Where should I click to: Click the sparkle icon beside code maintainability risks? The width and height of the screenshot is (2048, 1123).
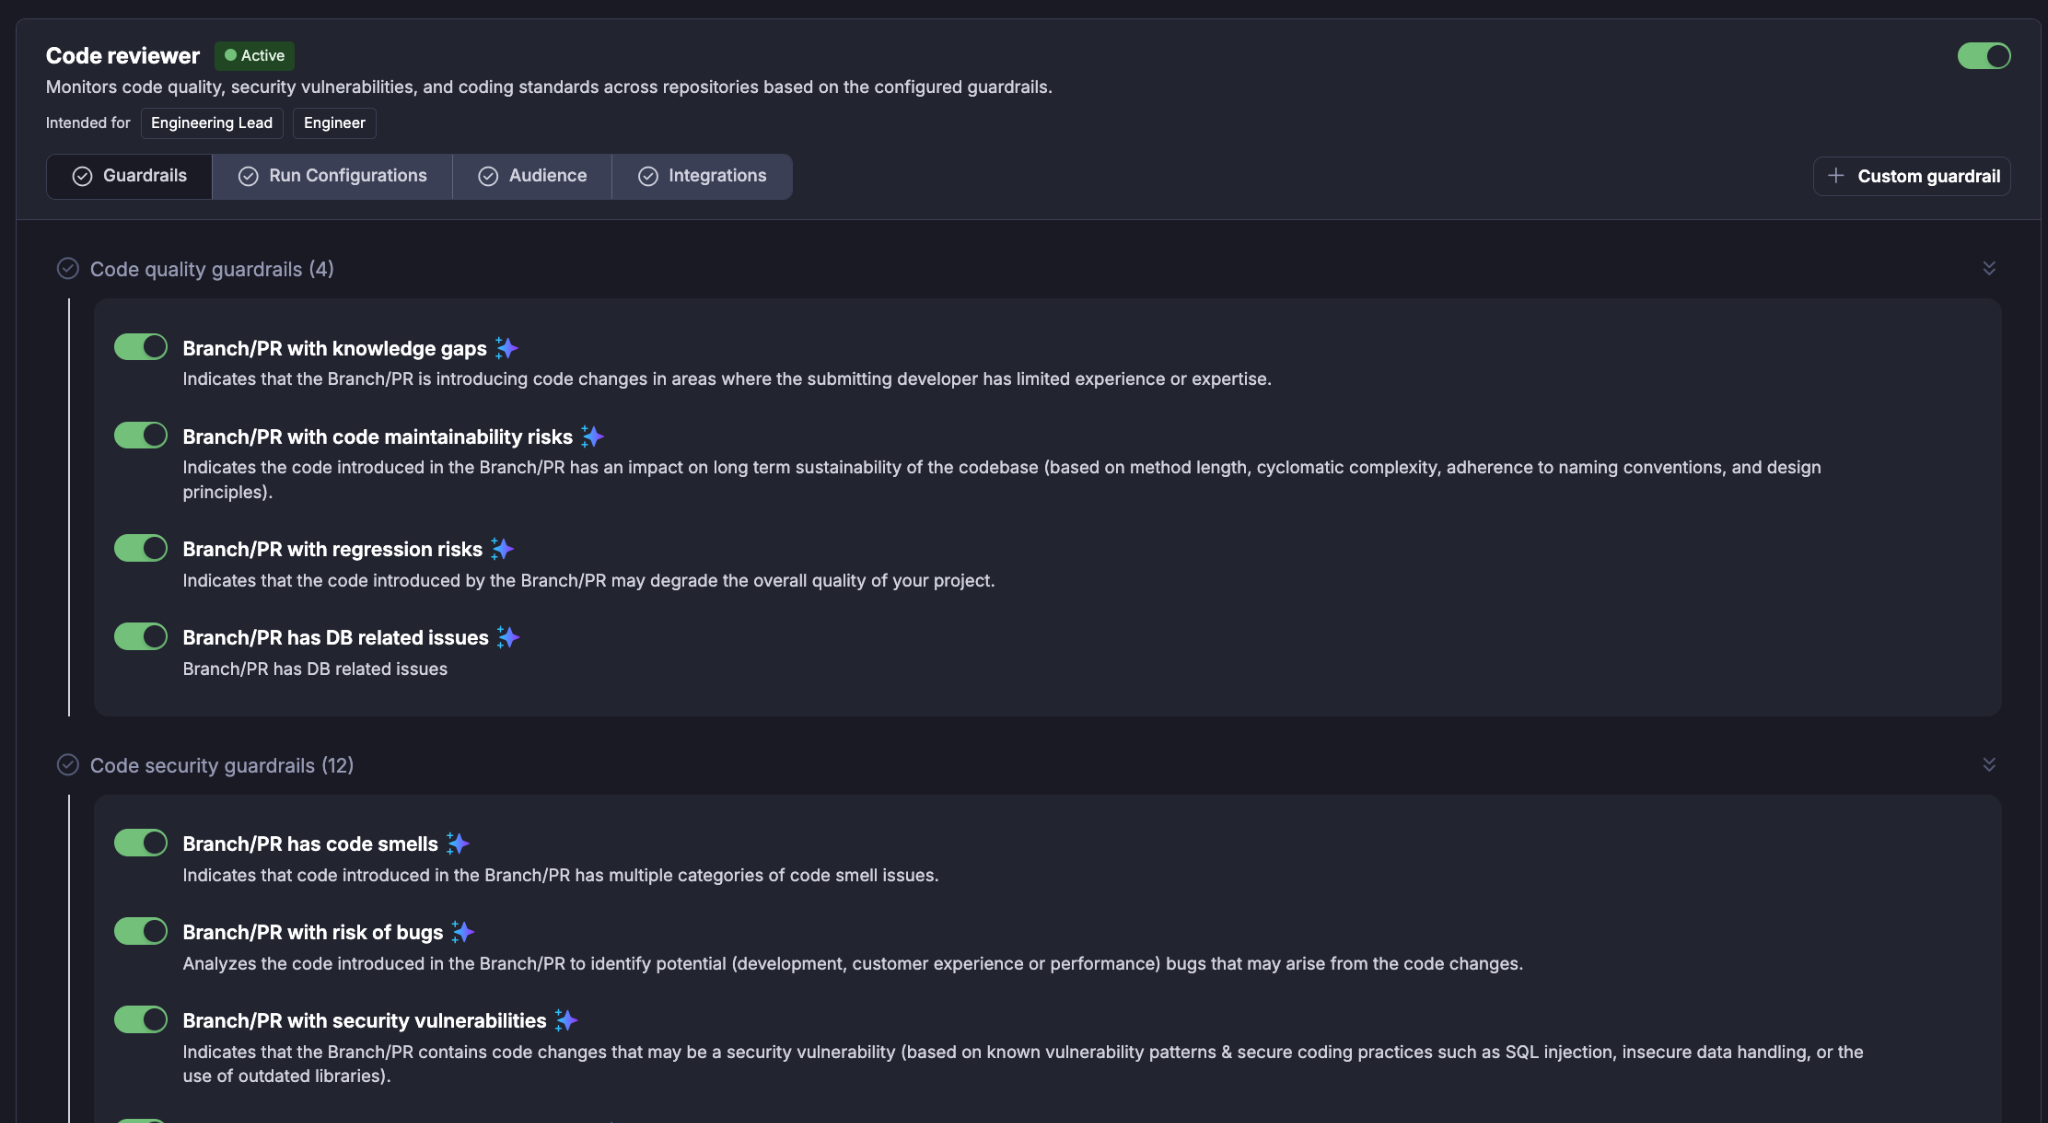click(x=592, y=437)
